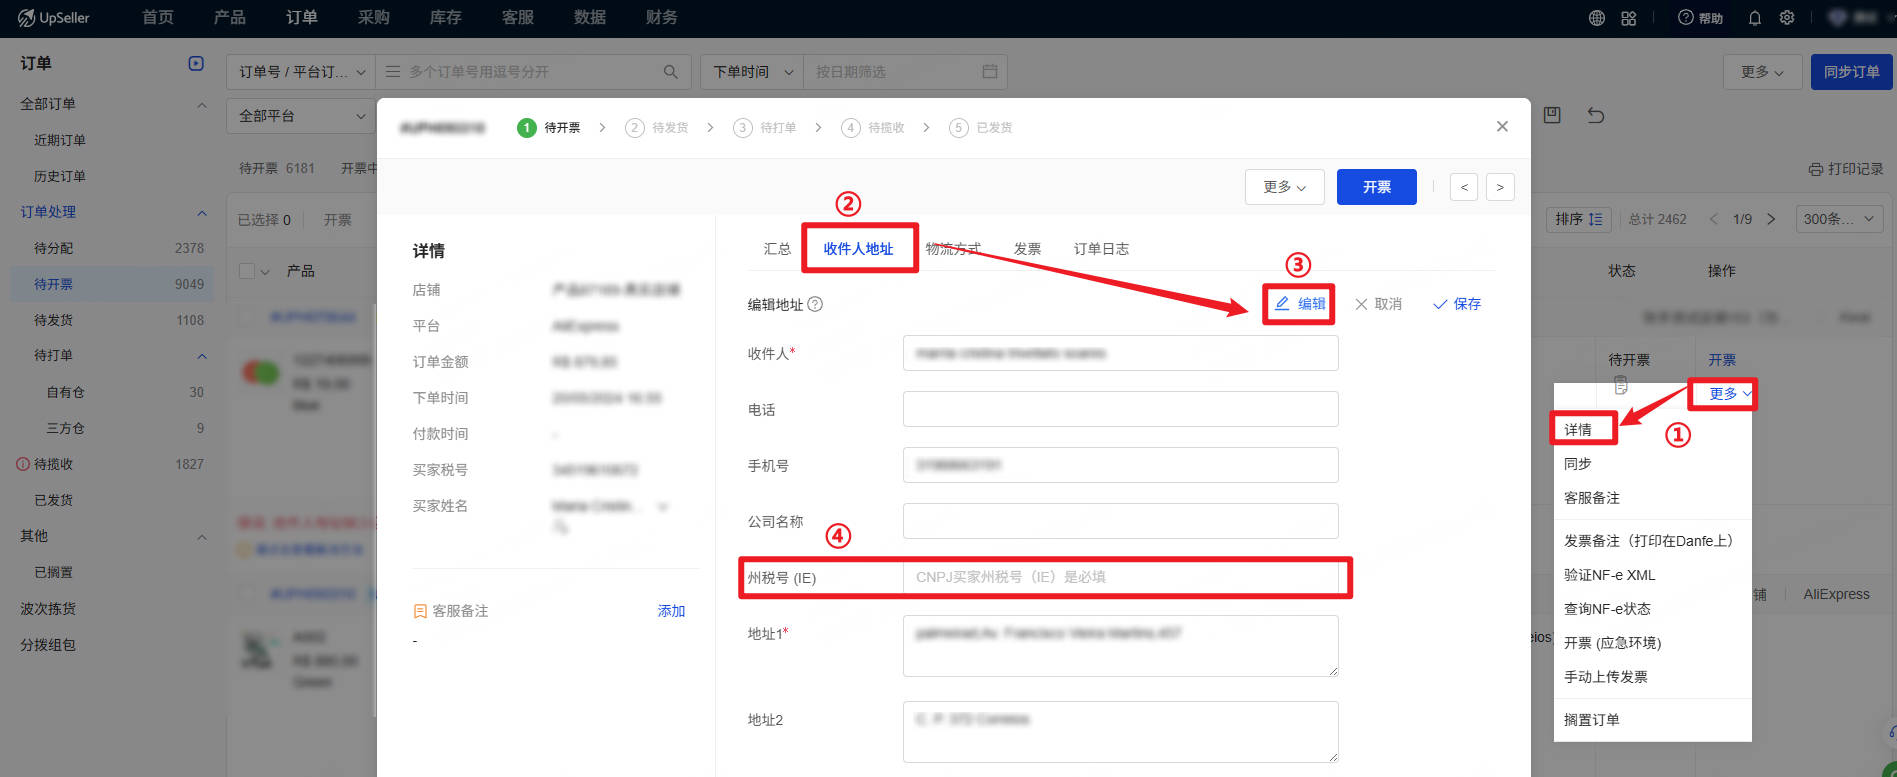Click the 客服备注 note icon
This screenshot has width=1897, height=777.
pyautogui.click(x=420, y=611)
